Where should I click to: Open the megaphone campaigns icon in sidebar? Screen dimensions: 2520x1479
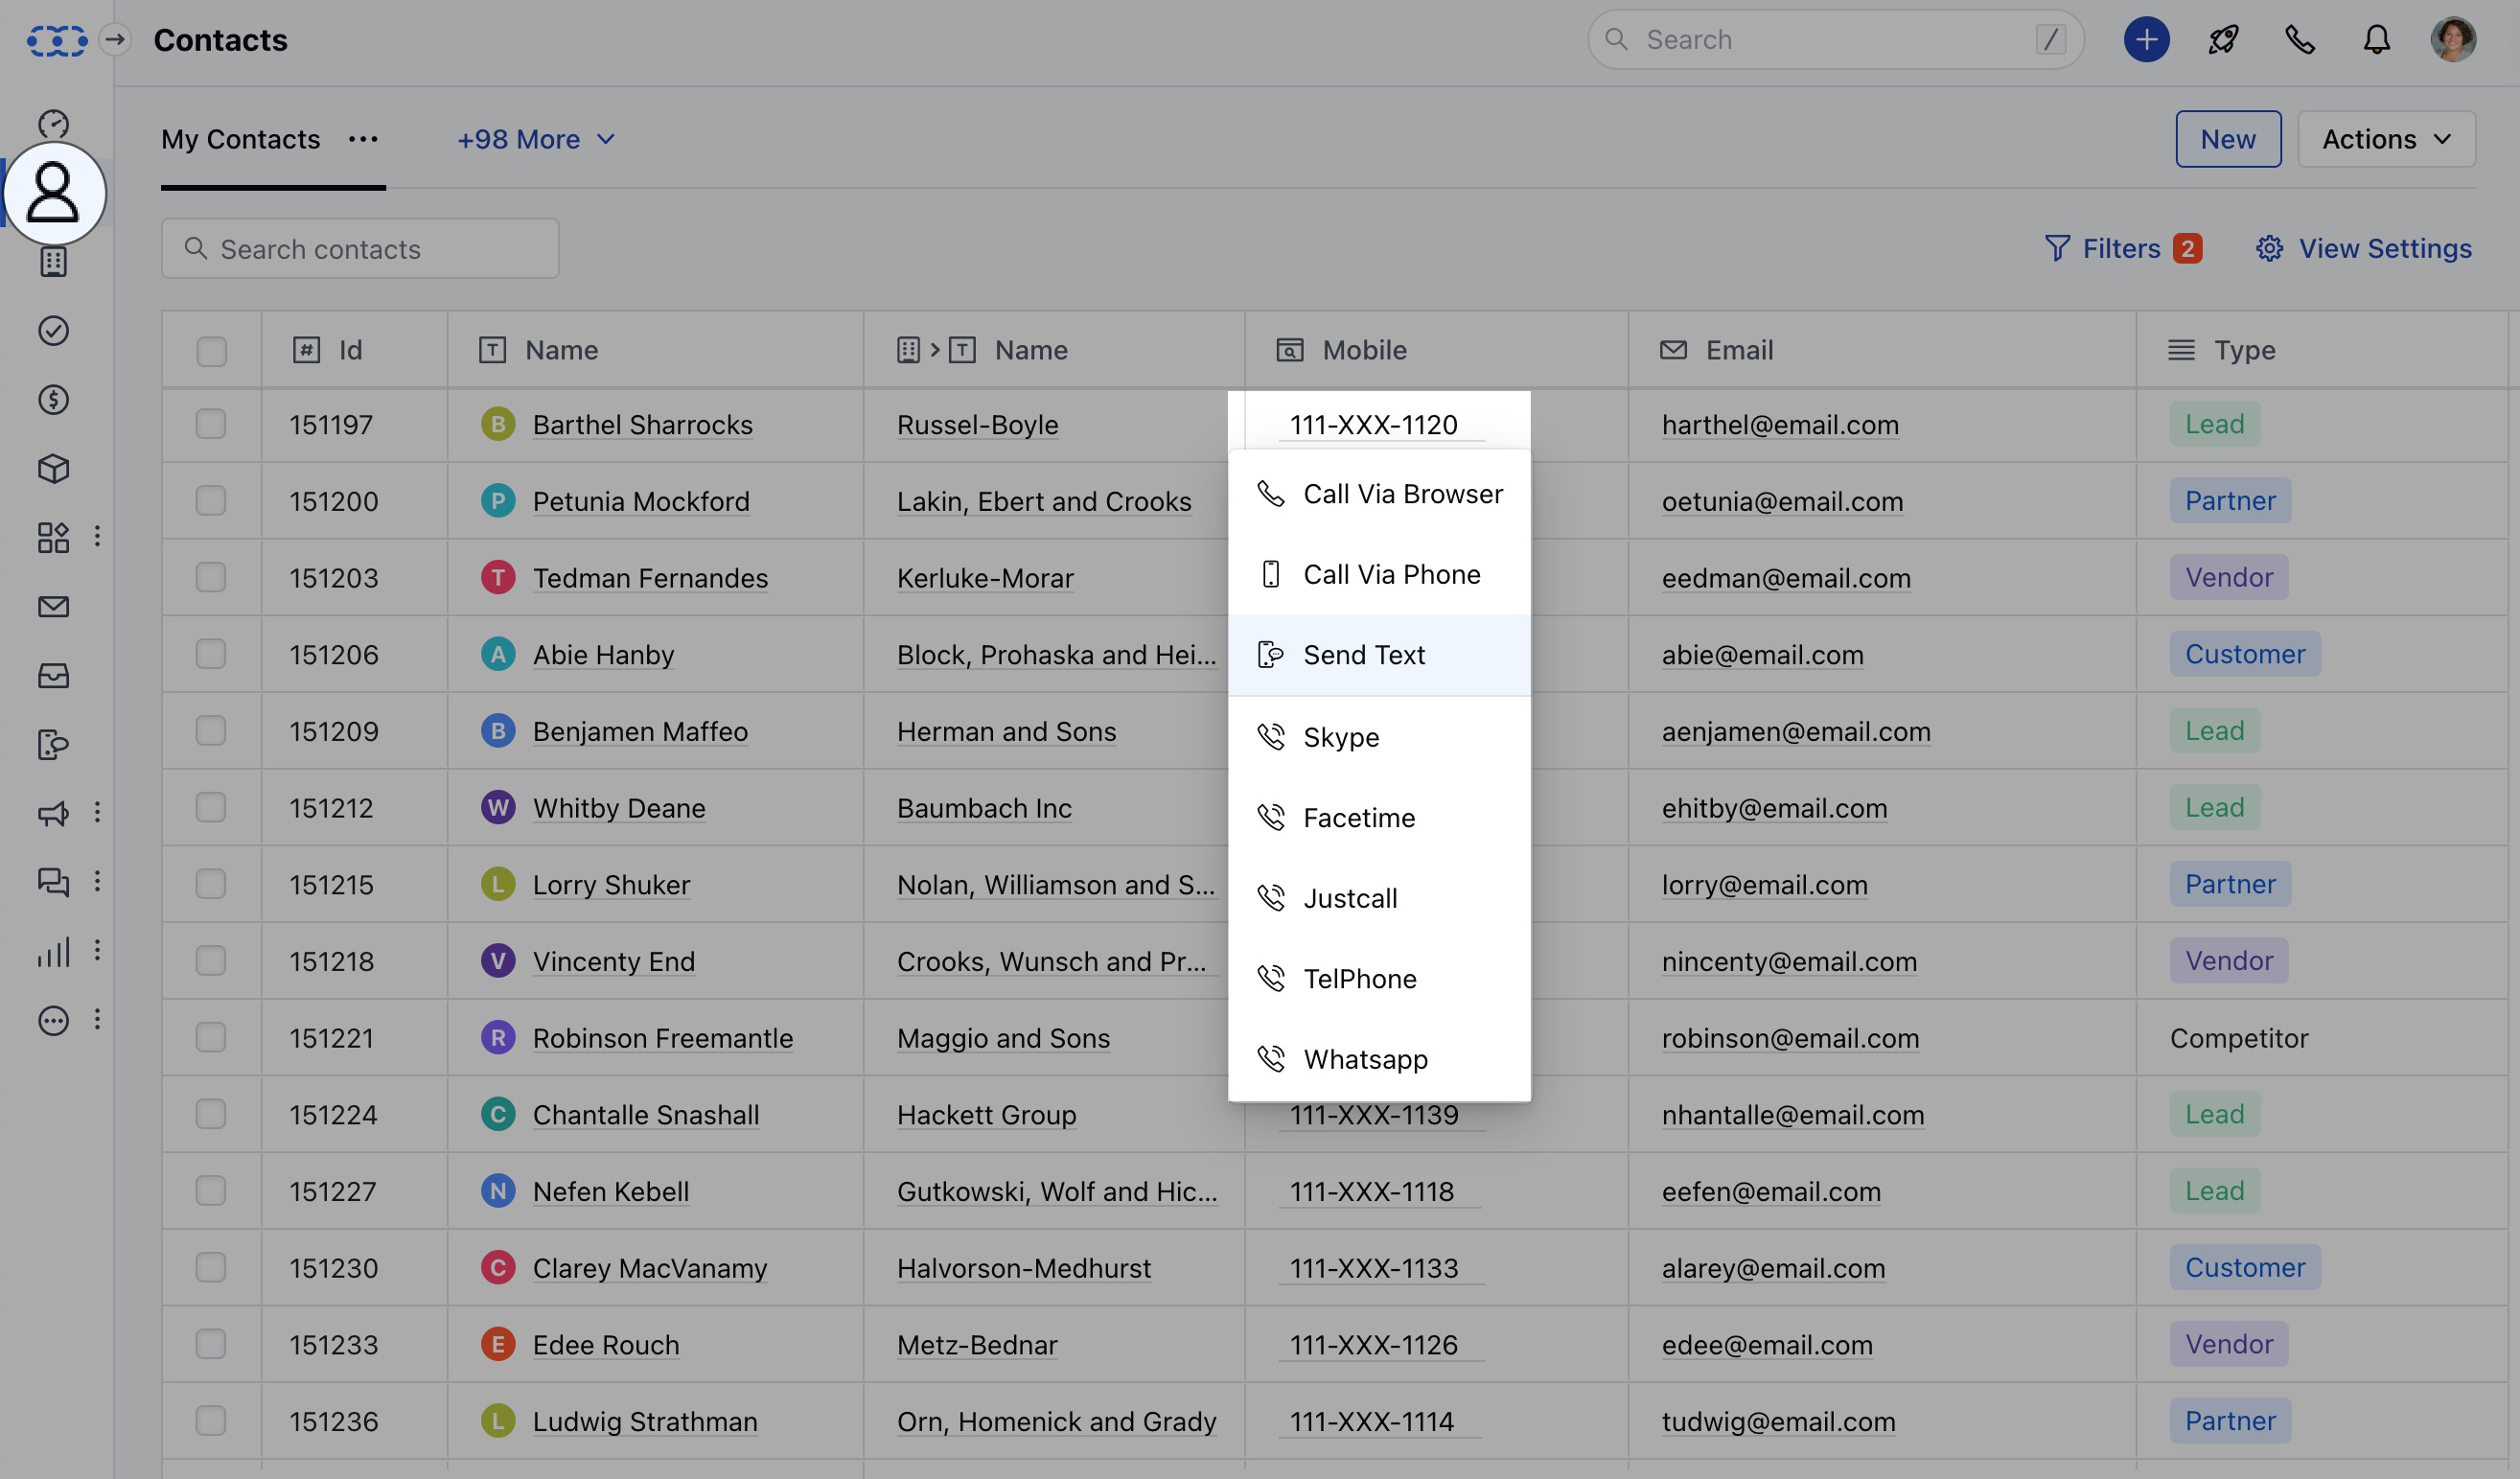[53, 813]
